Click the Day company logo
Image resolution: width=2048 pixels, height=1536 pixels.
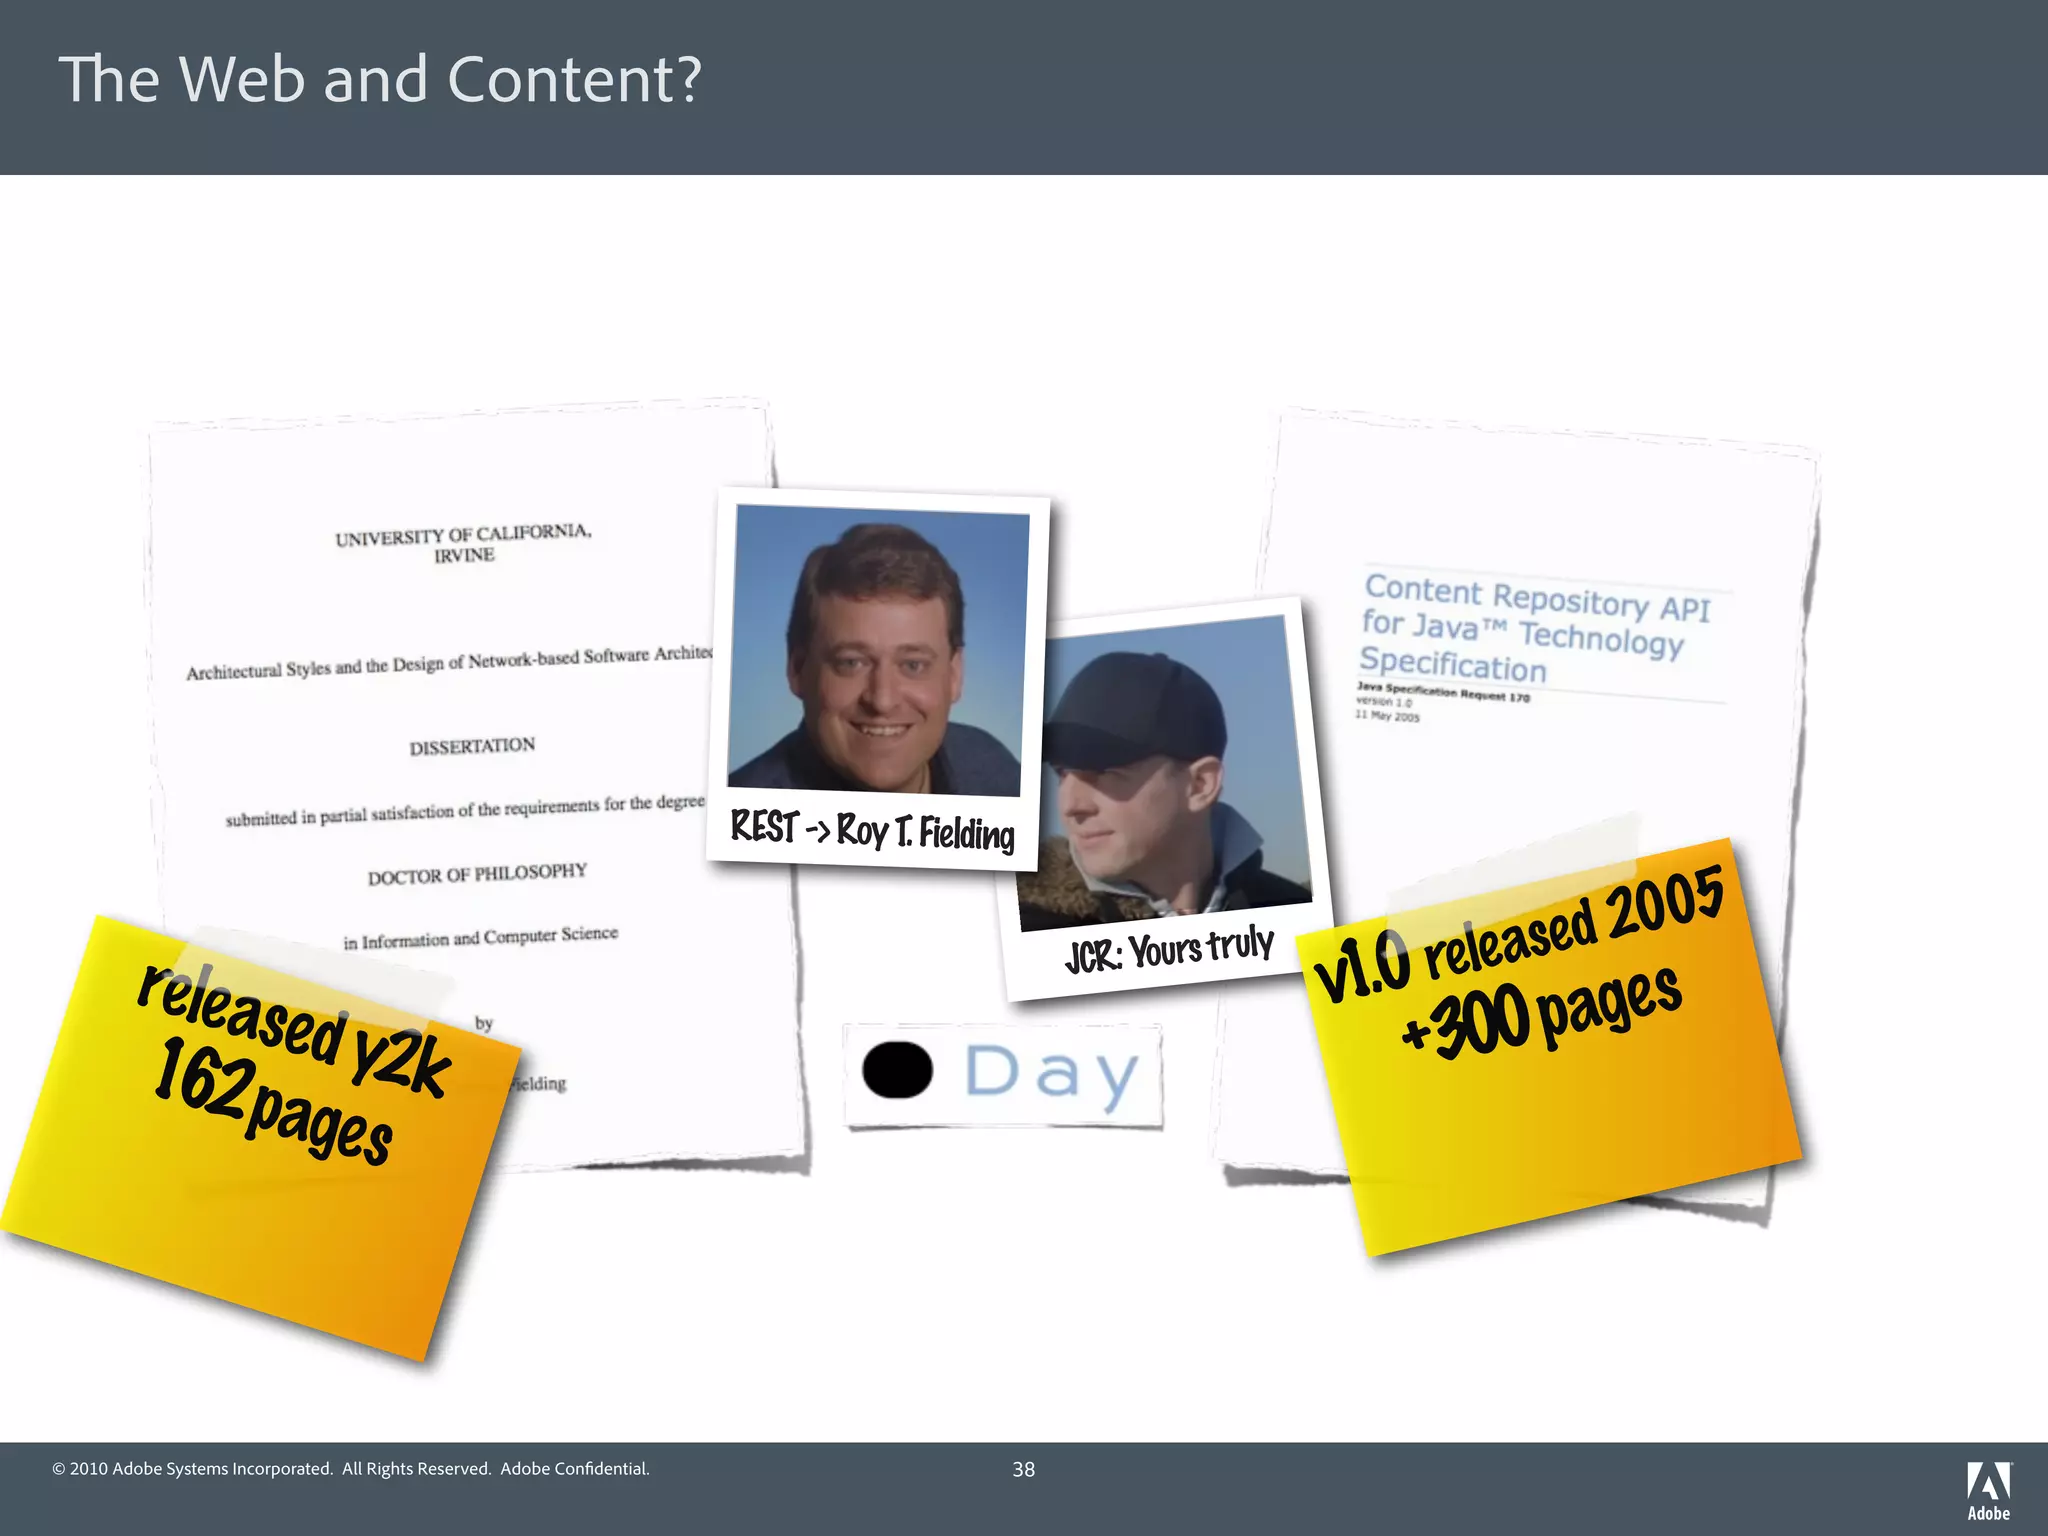click(x=1003, y=1076)
